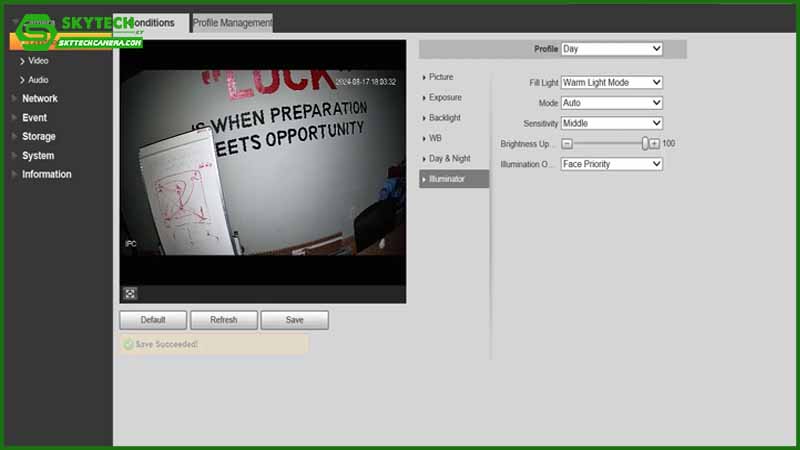Click the minus icon on Brightness slider

pos(566,144)
